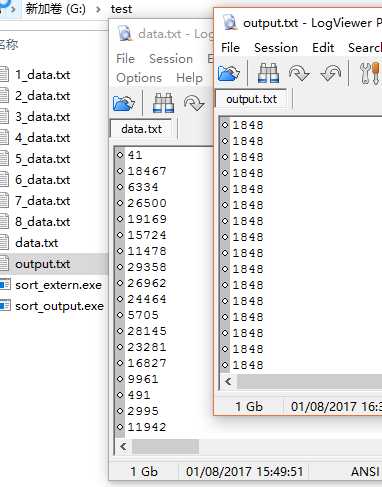This screenshot has height=487, width=382.
Task: Click the LogViewer app icon in data.txt title bar
Action: pos(125,33)
